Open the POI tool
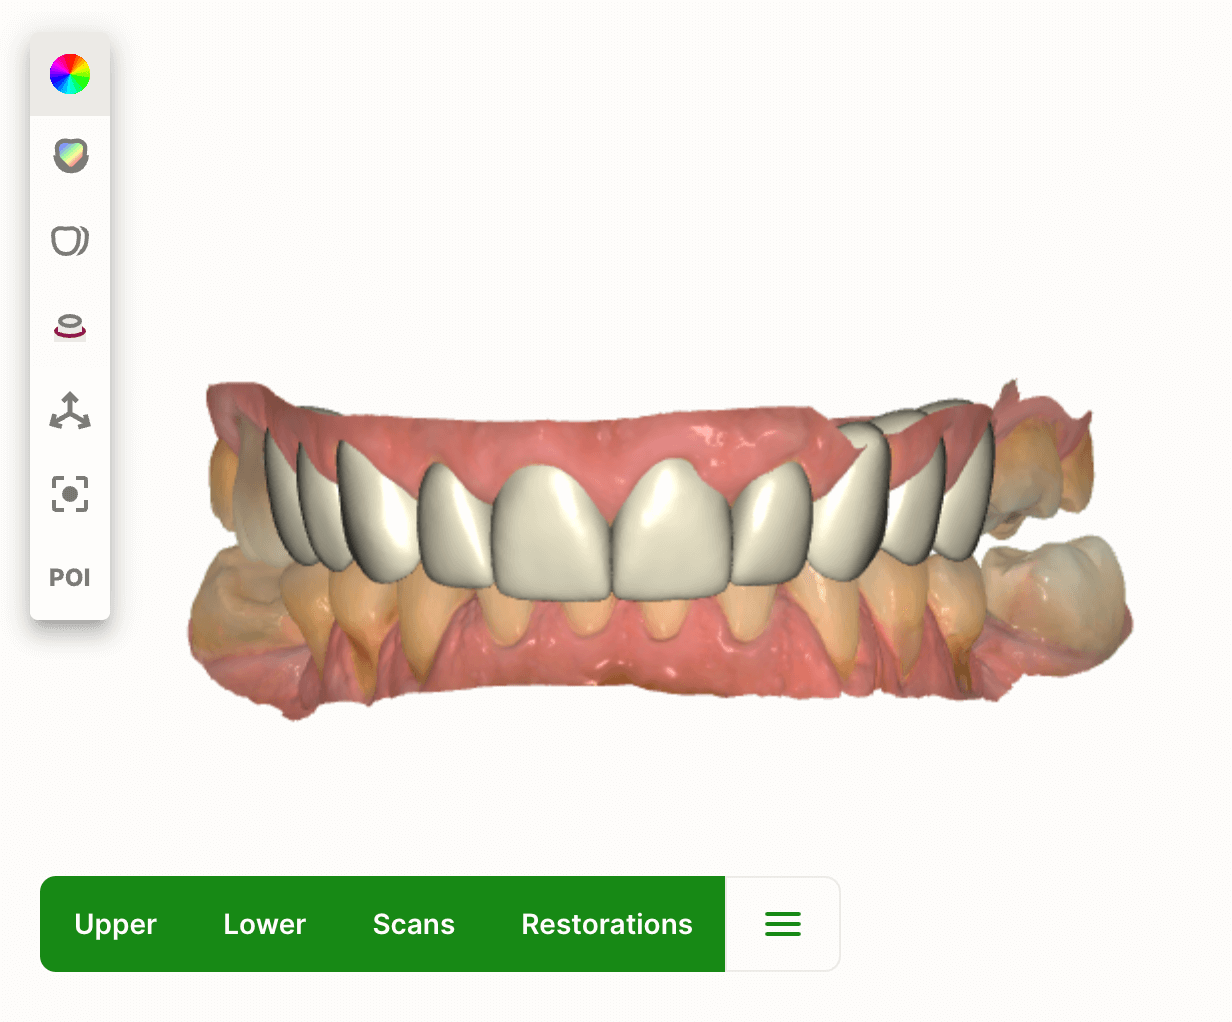1232x1022 pixels. click(70, 578)
